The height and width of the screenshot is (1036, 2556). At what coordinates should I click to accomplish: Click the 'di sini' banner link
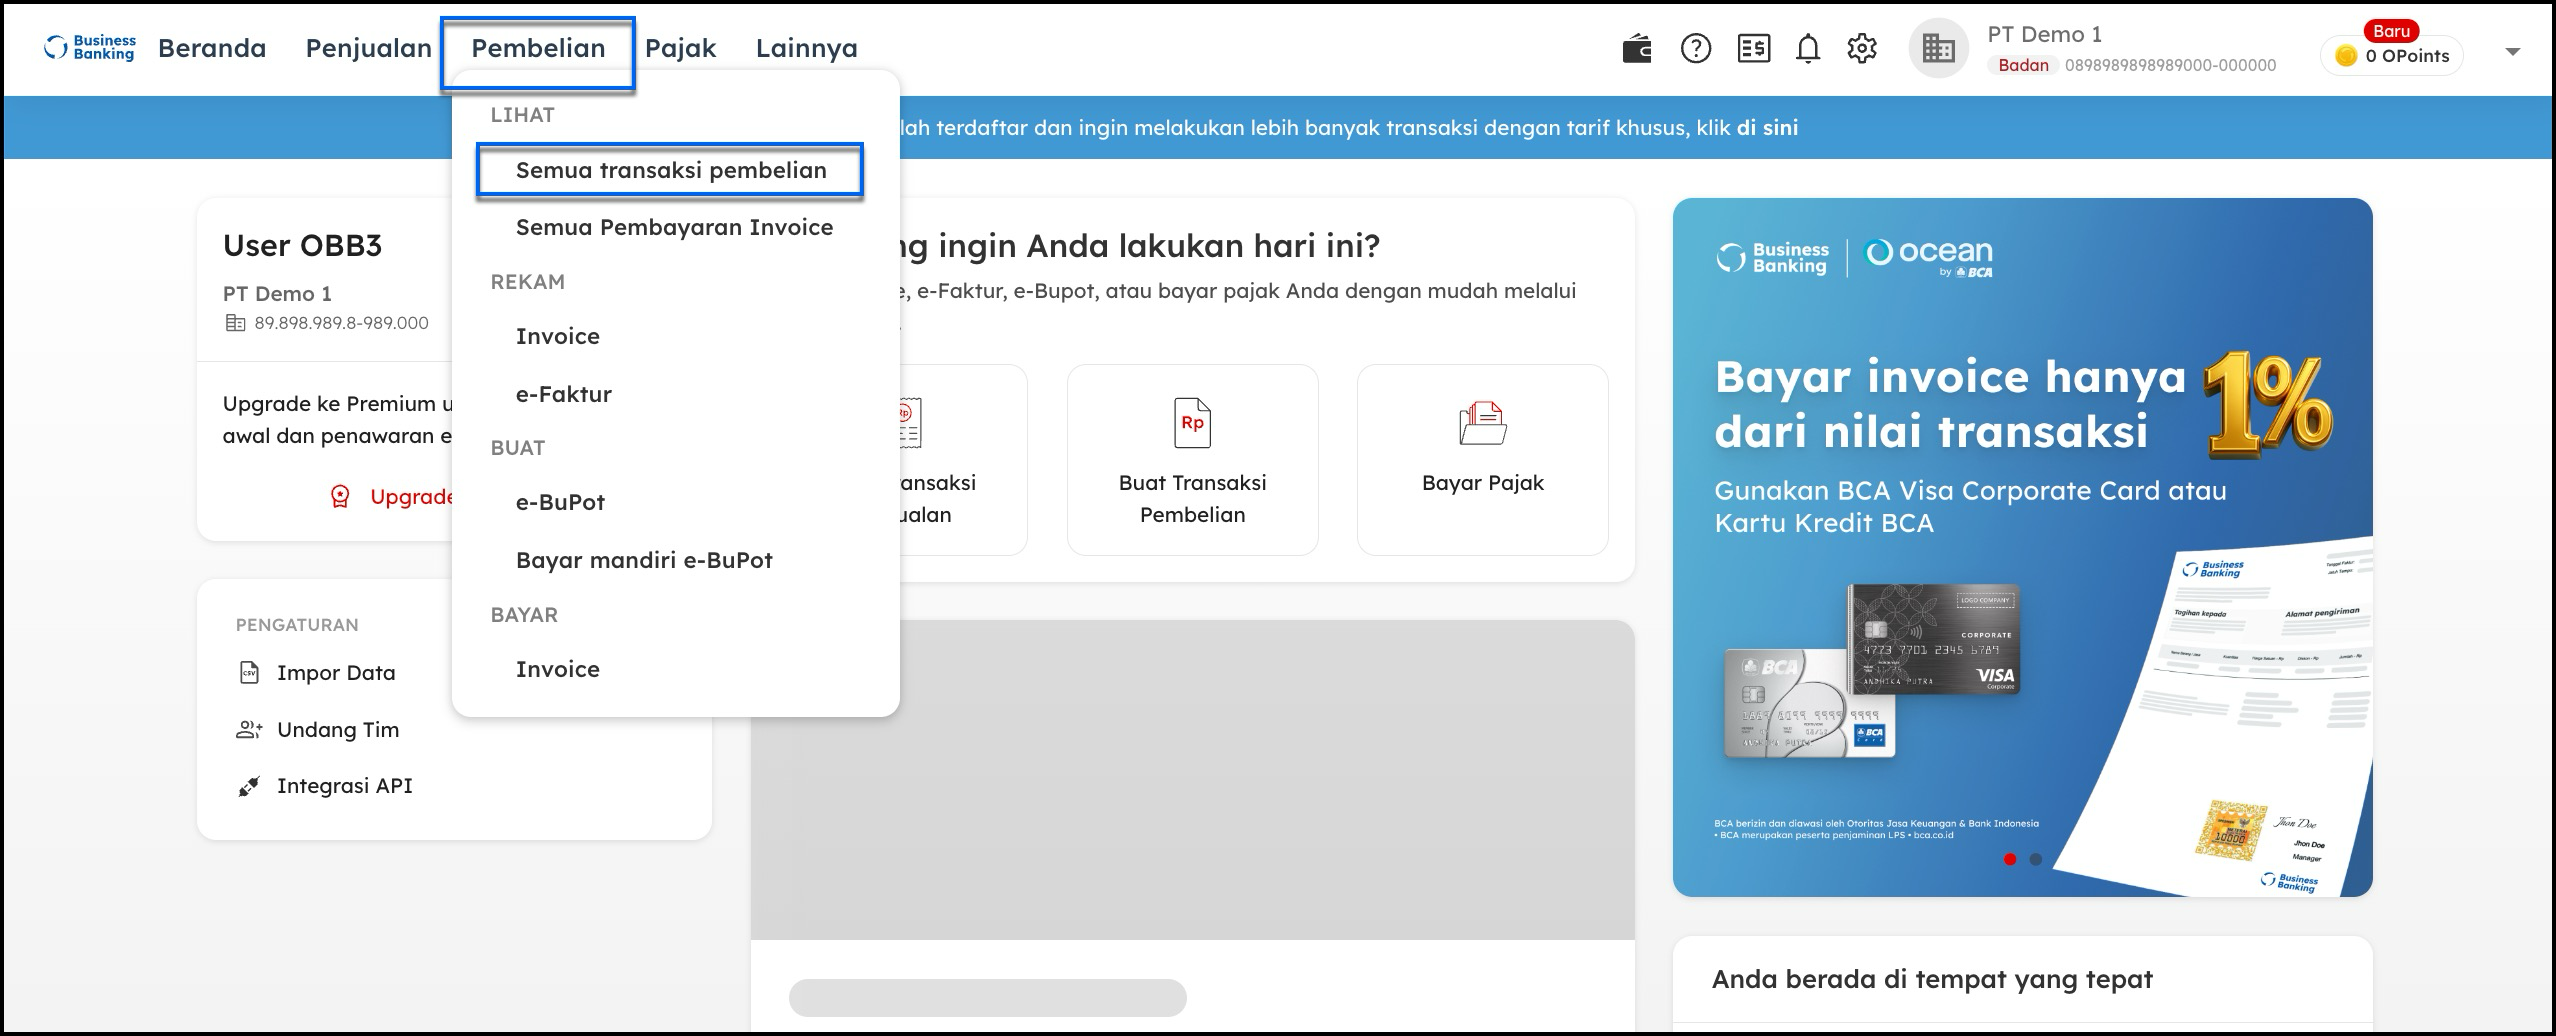point(1767,128)
